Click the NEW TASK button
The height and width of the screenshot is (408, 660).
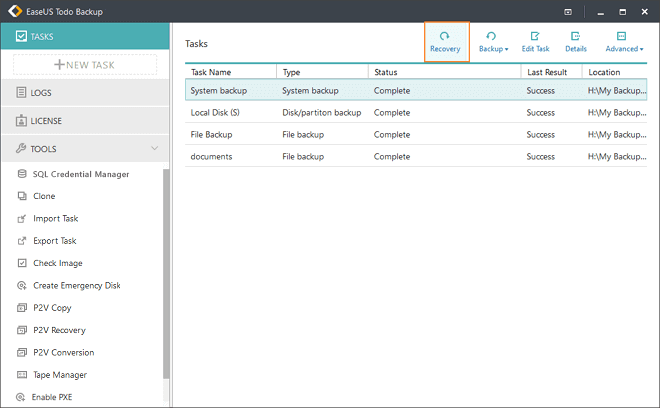coord(85,64)
